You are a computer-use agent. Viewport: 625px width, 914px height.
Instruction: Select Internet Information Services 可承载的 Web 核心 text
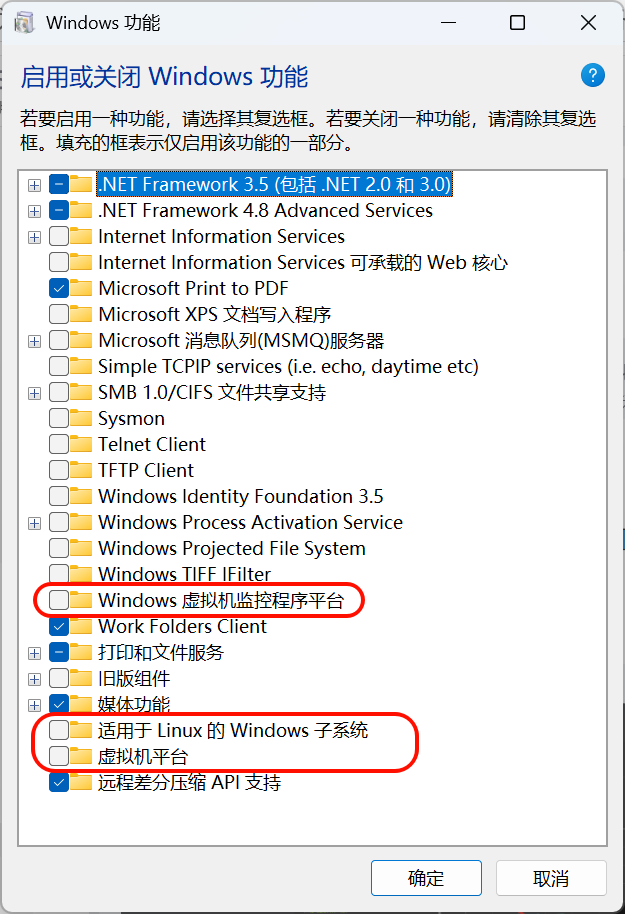pyautogui.click(x=303, y=262)
